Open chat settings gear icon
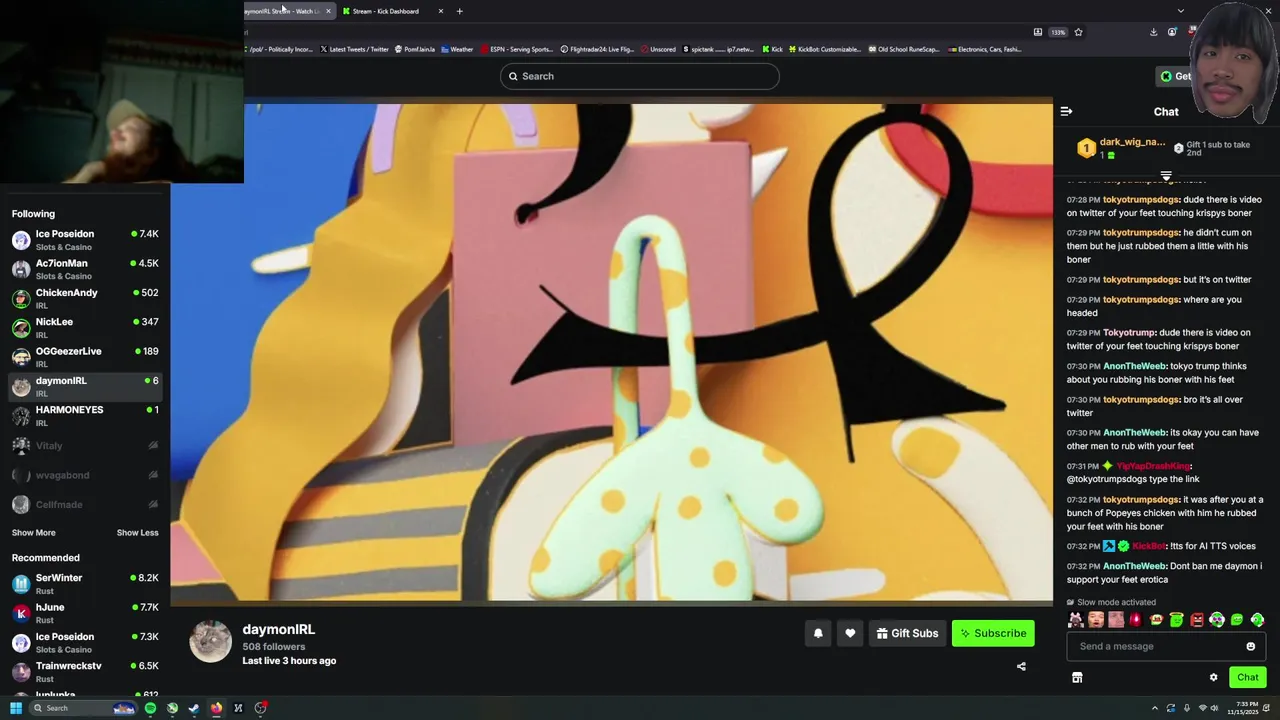Screen dimensions: 1280x720 1214,677
